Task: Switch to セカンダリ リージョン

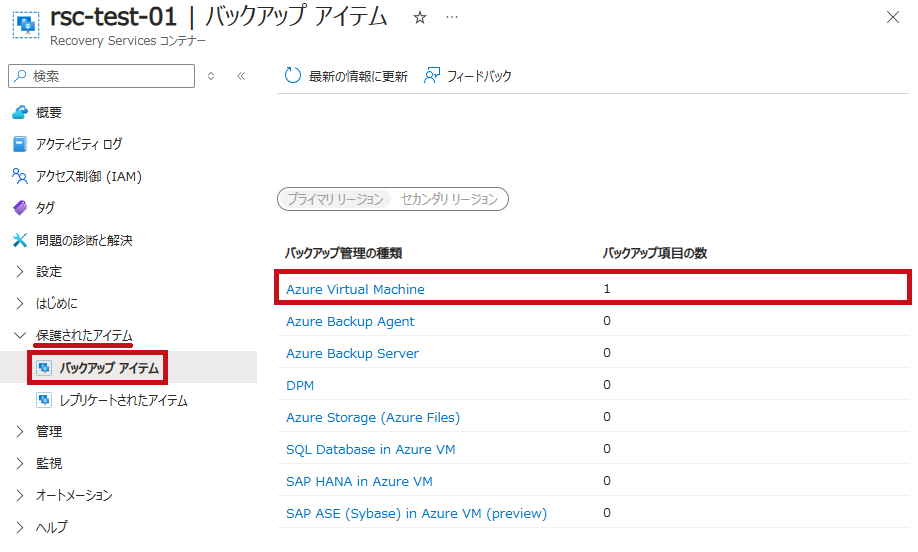Action: (x=450, y=199)
